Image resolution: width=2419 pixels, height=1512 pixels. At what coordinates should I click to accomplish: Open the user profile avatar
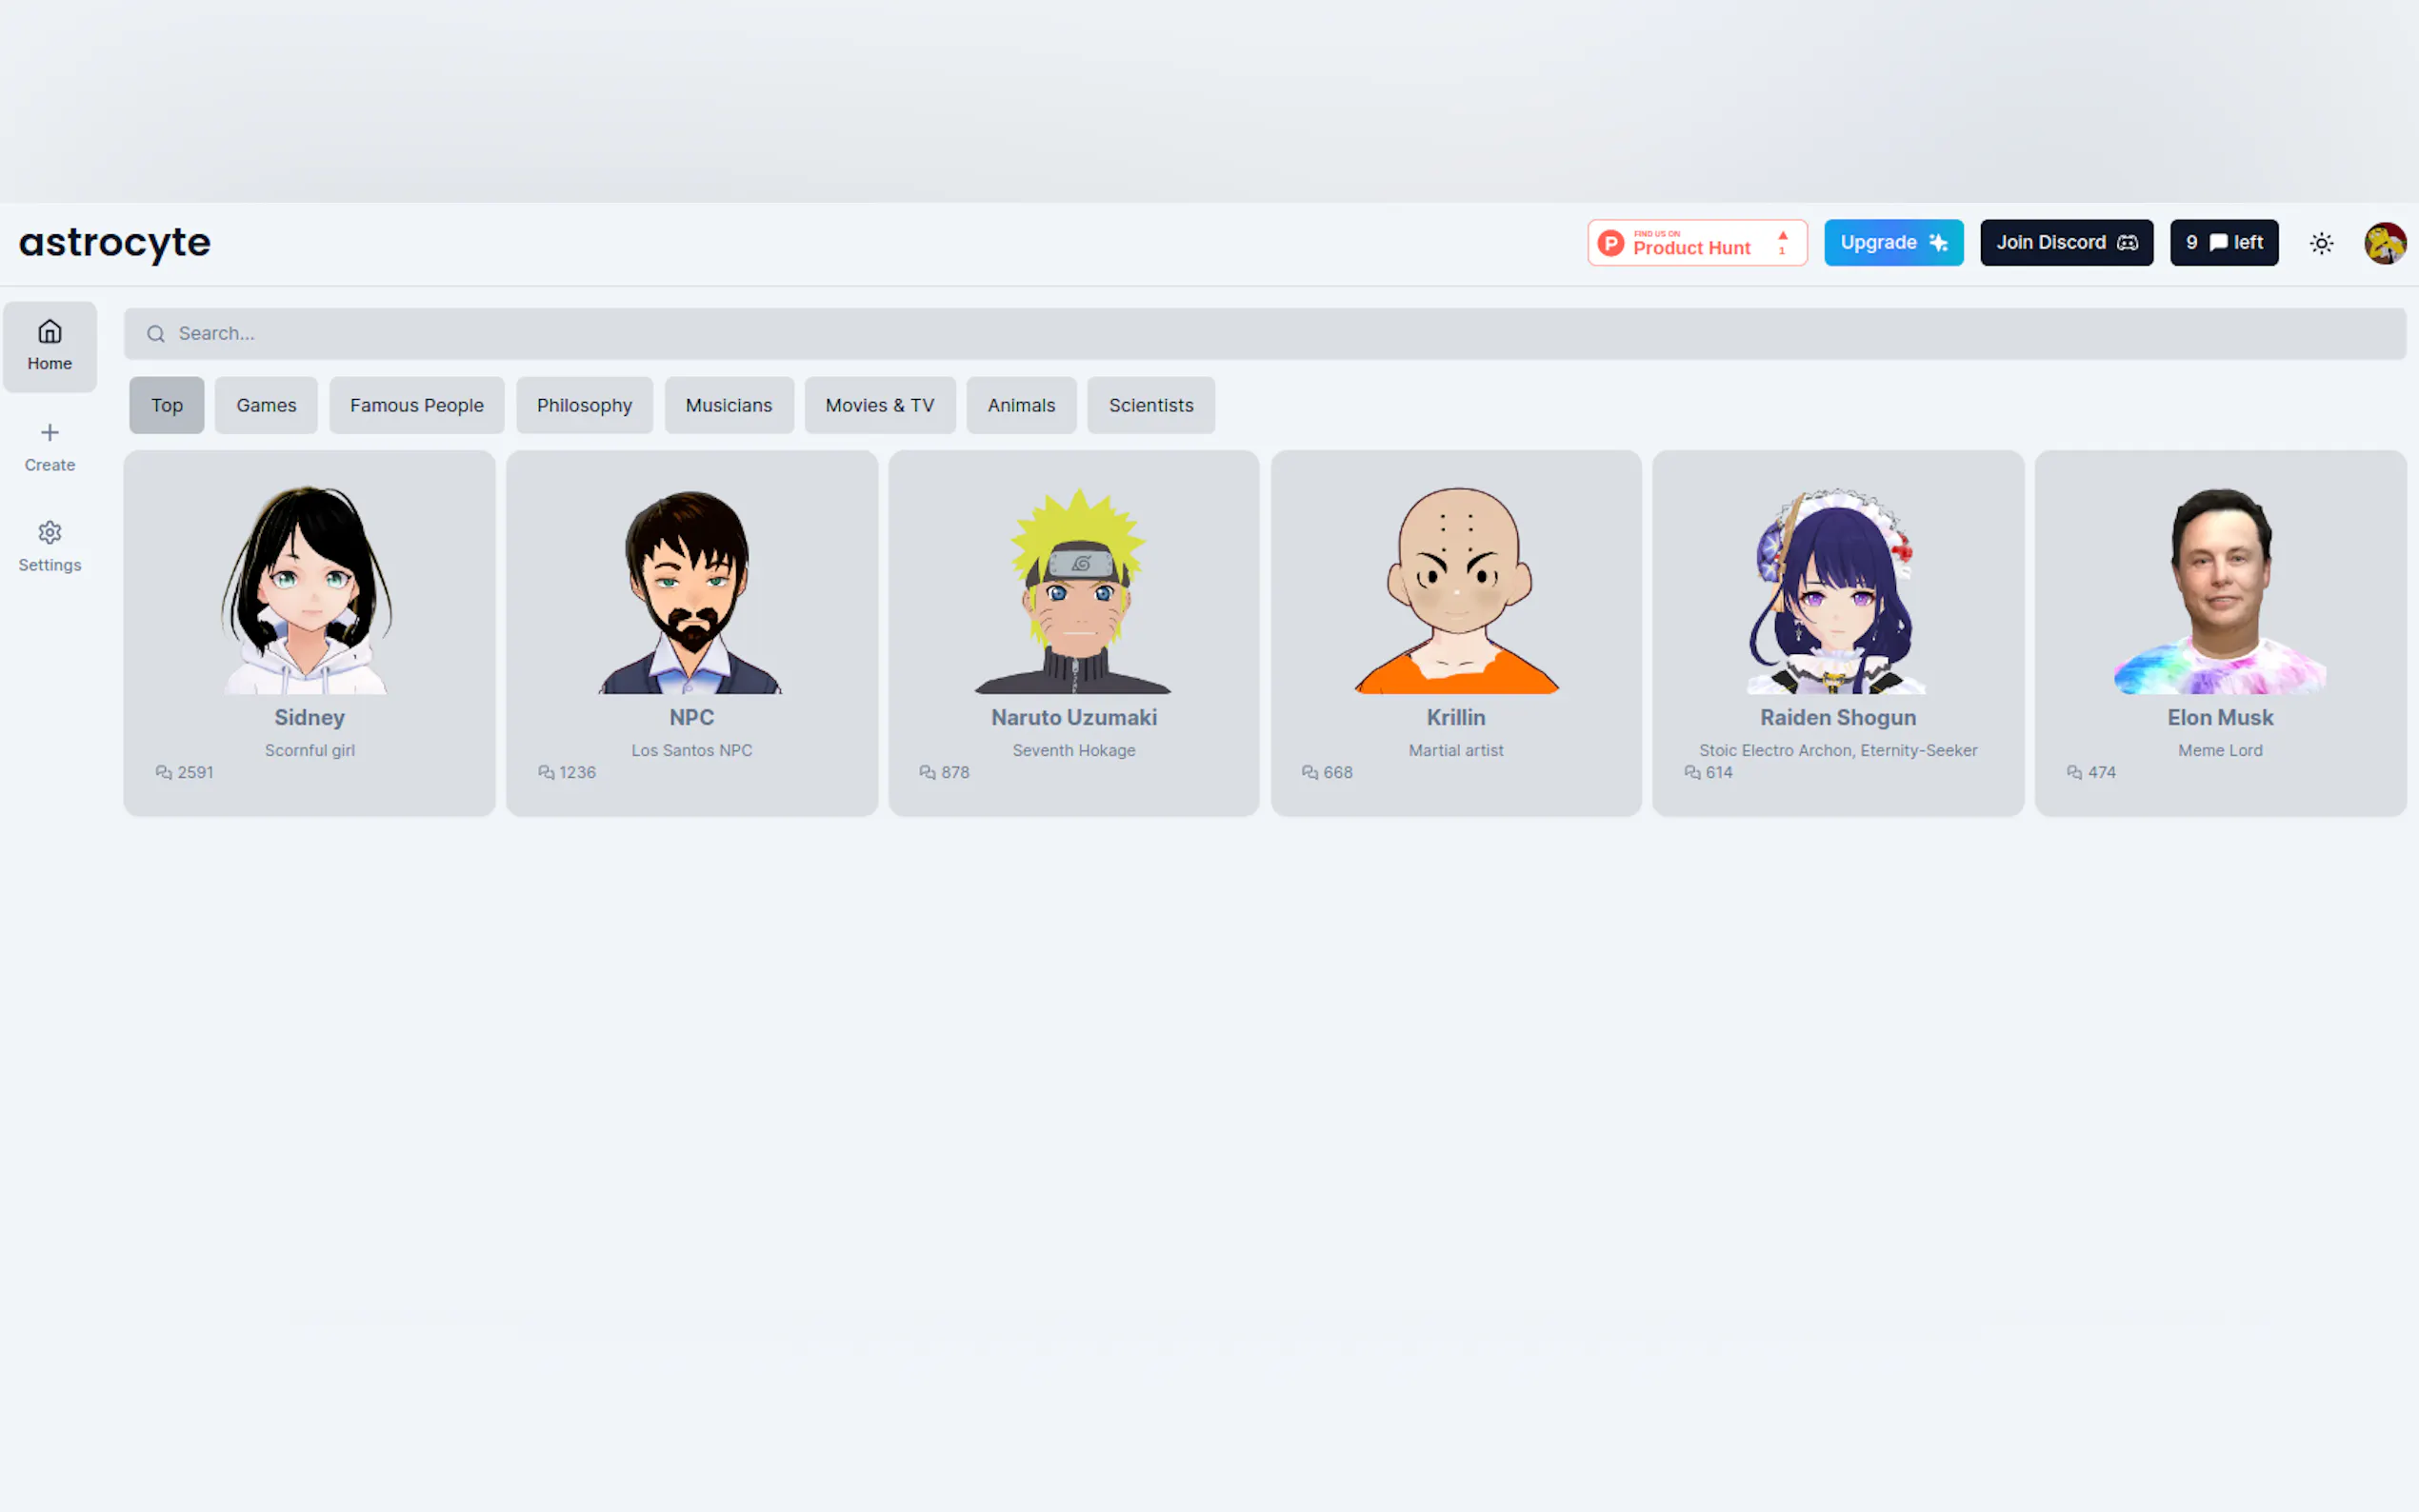2384,243
